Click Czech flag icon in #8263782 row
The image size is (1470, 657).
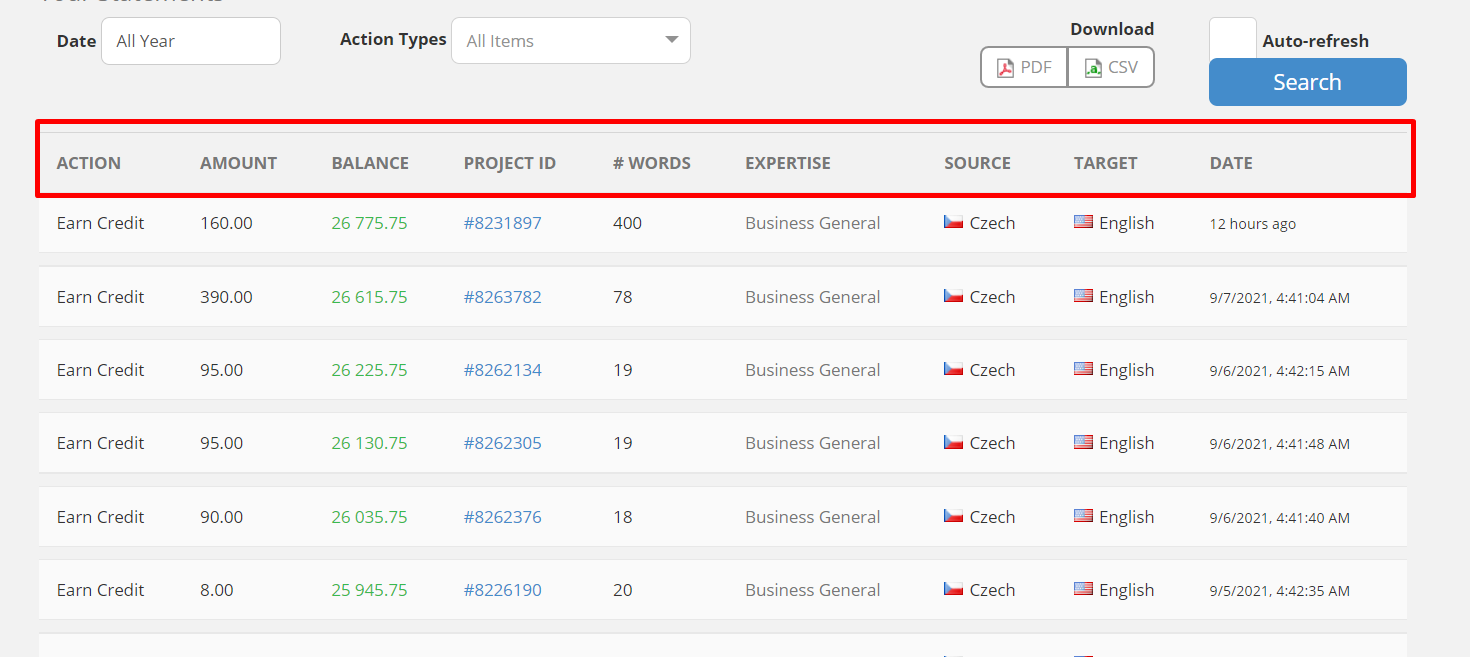pyautogui.click(x=953, y=296)
